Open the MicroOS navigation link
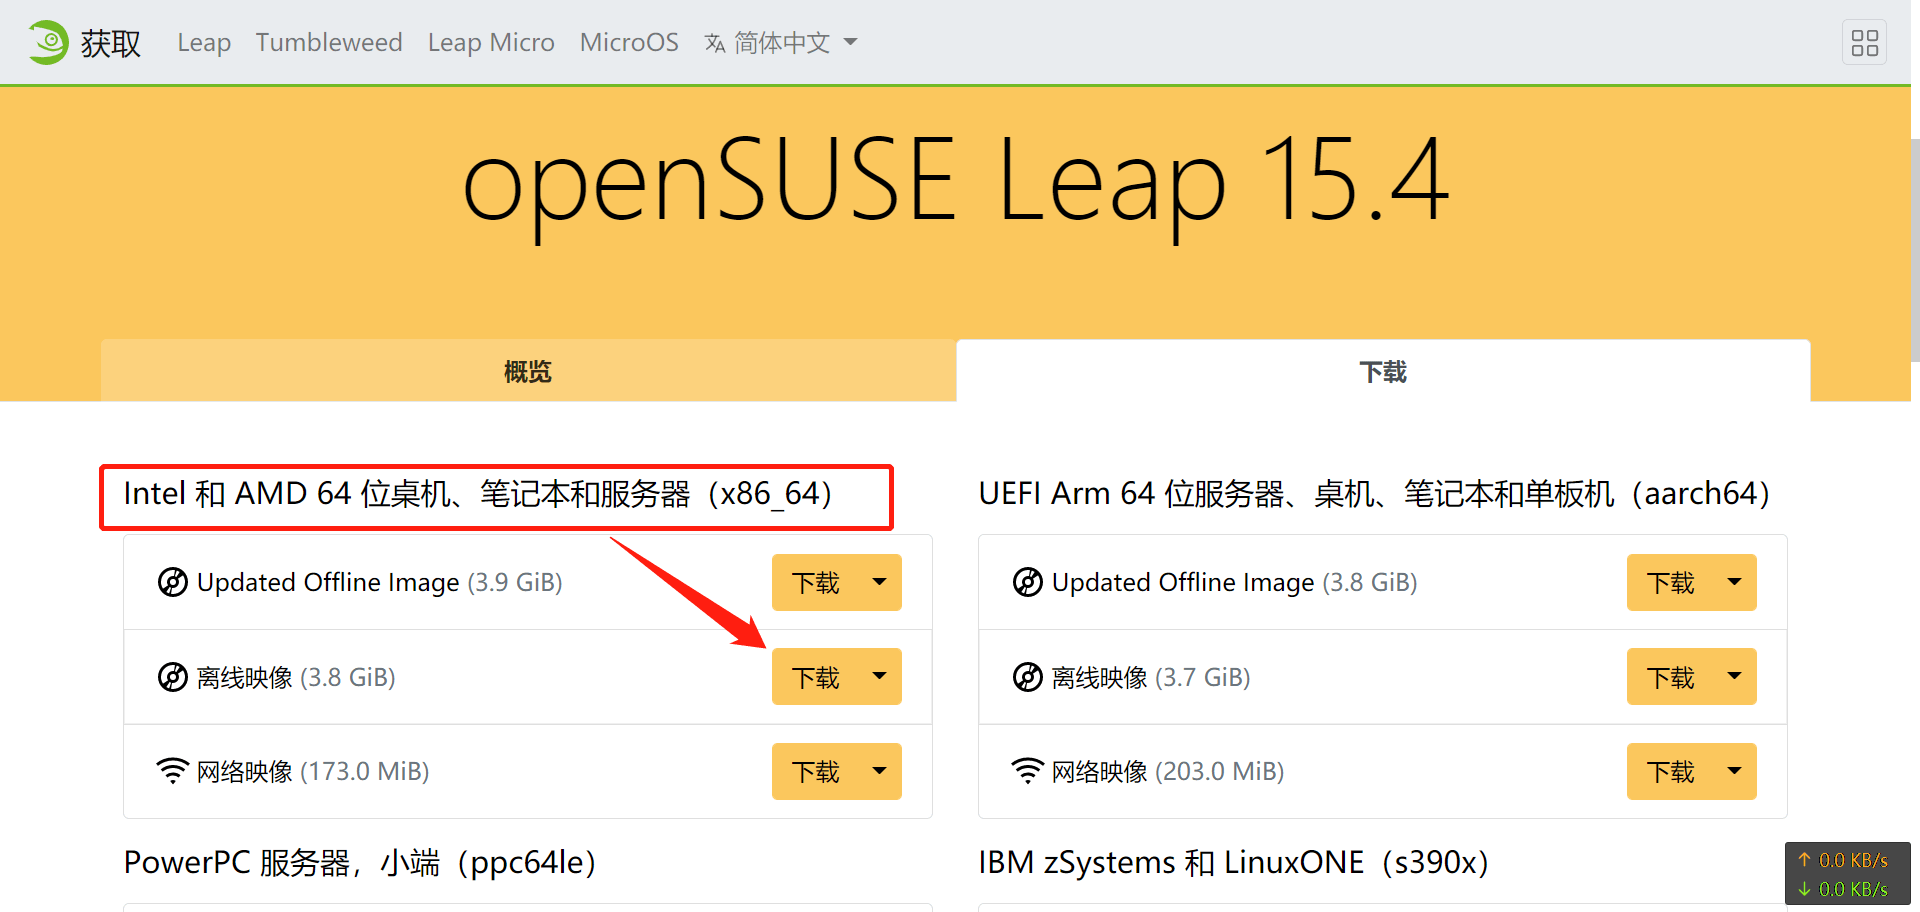 point(629,43)
